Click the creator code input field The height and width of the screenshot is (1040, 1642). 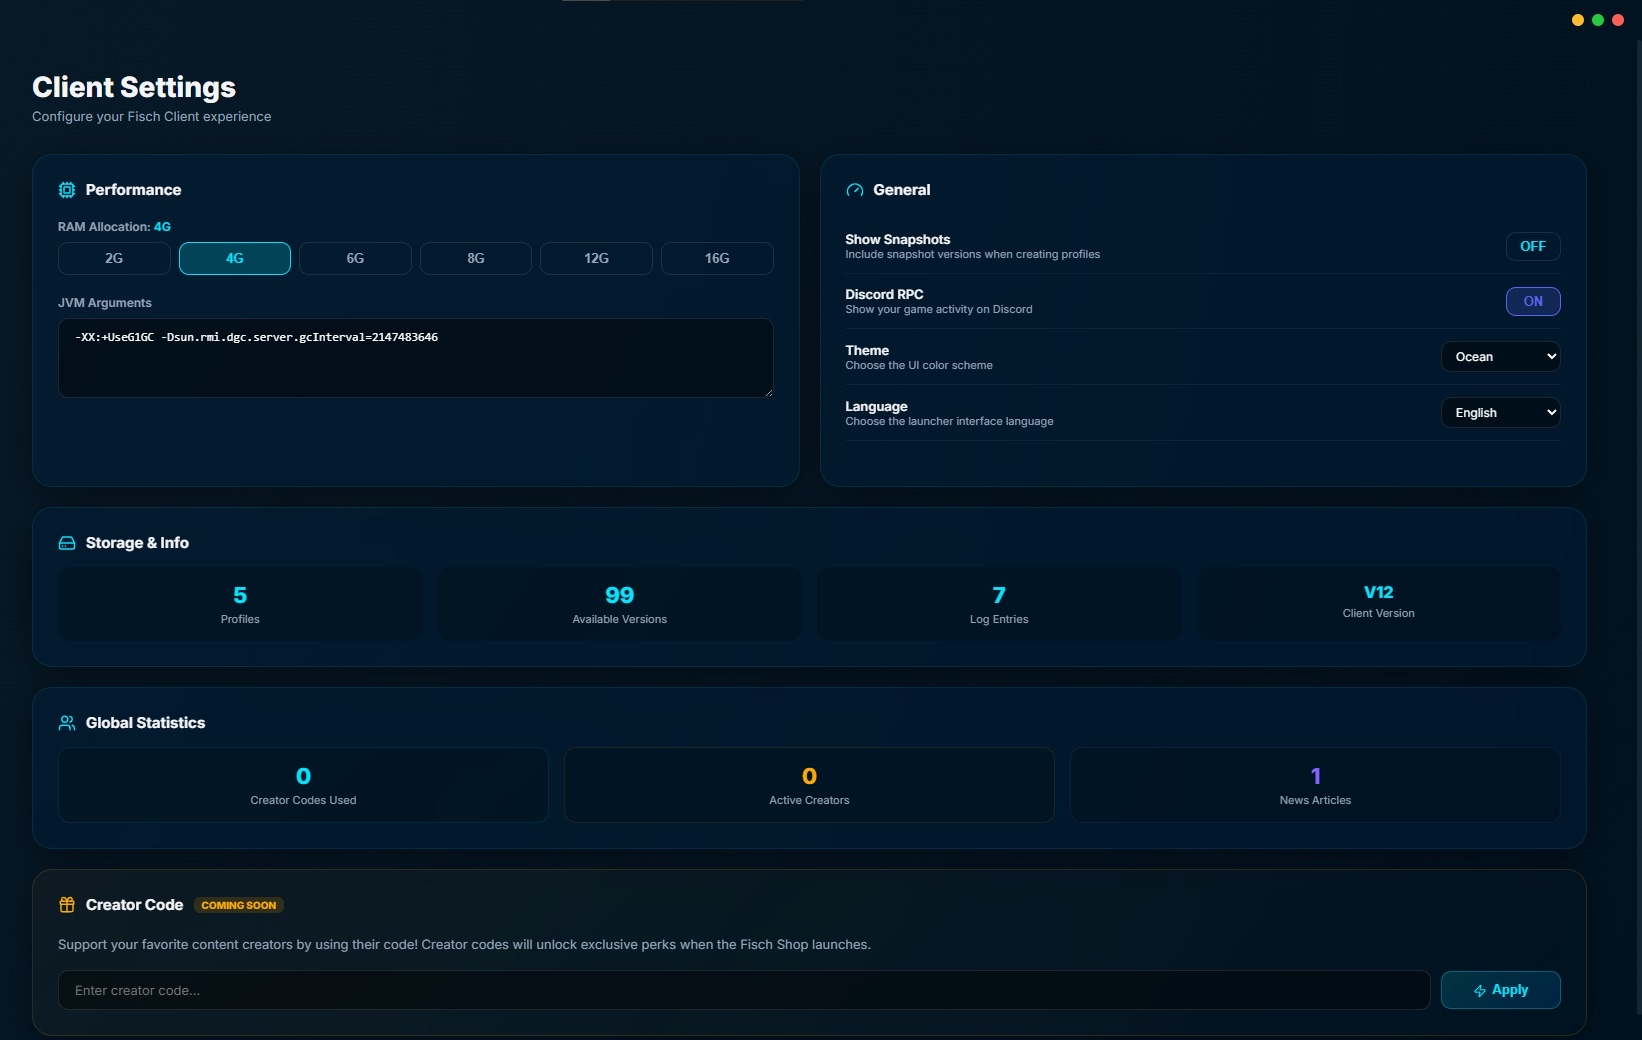pos(740,990)
